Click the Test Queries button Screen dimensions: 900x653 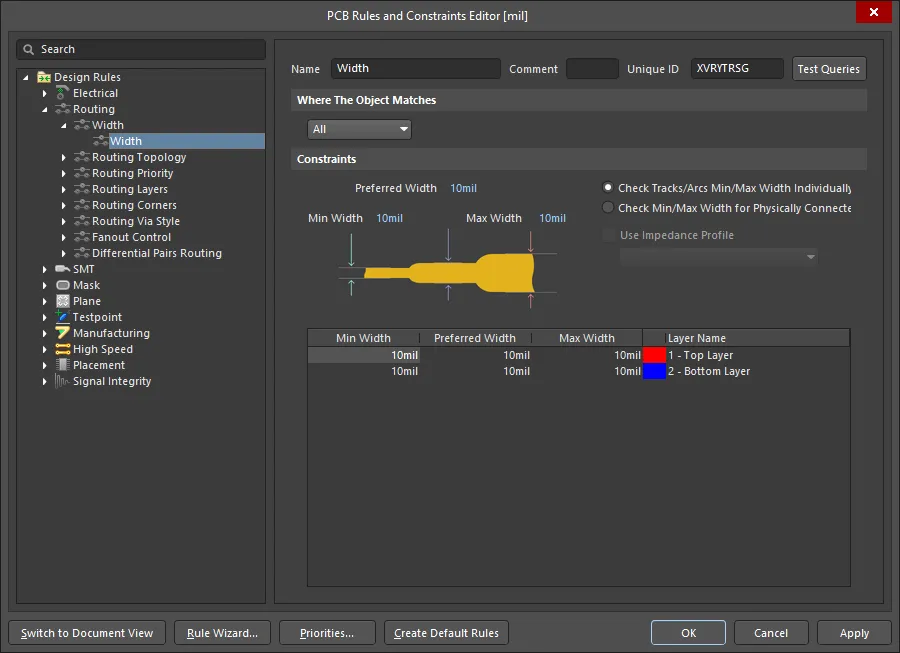click(x=829, y=69)
